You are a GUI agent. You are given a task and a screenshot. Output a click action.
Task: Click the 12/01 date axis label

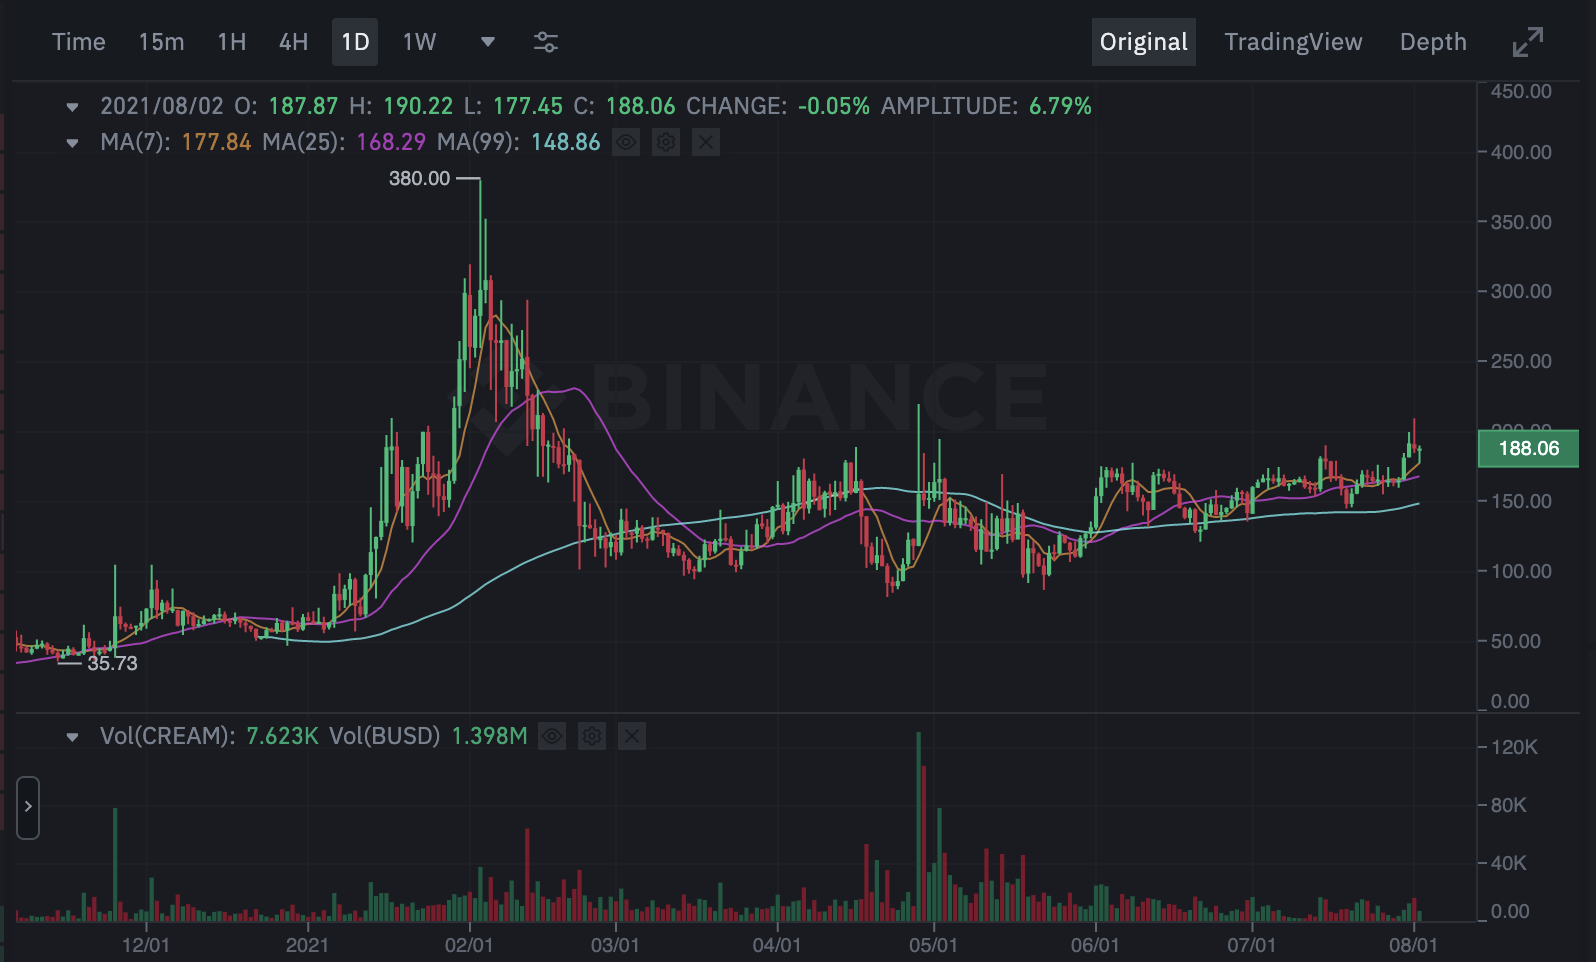[x=146, y=945]
